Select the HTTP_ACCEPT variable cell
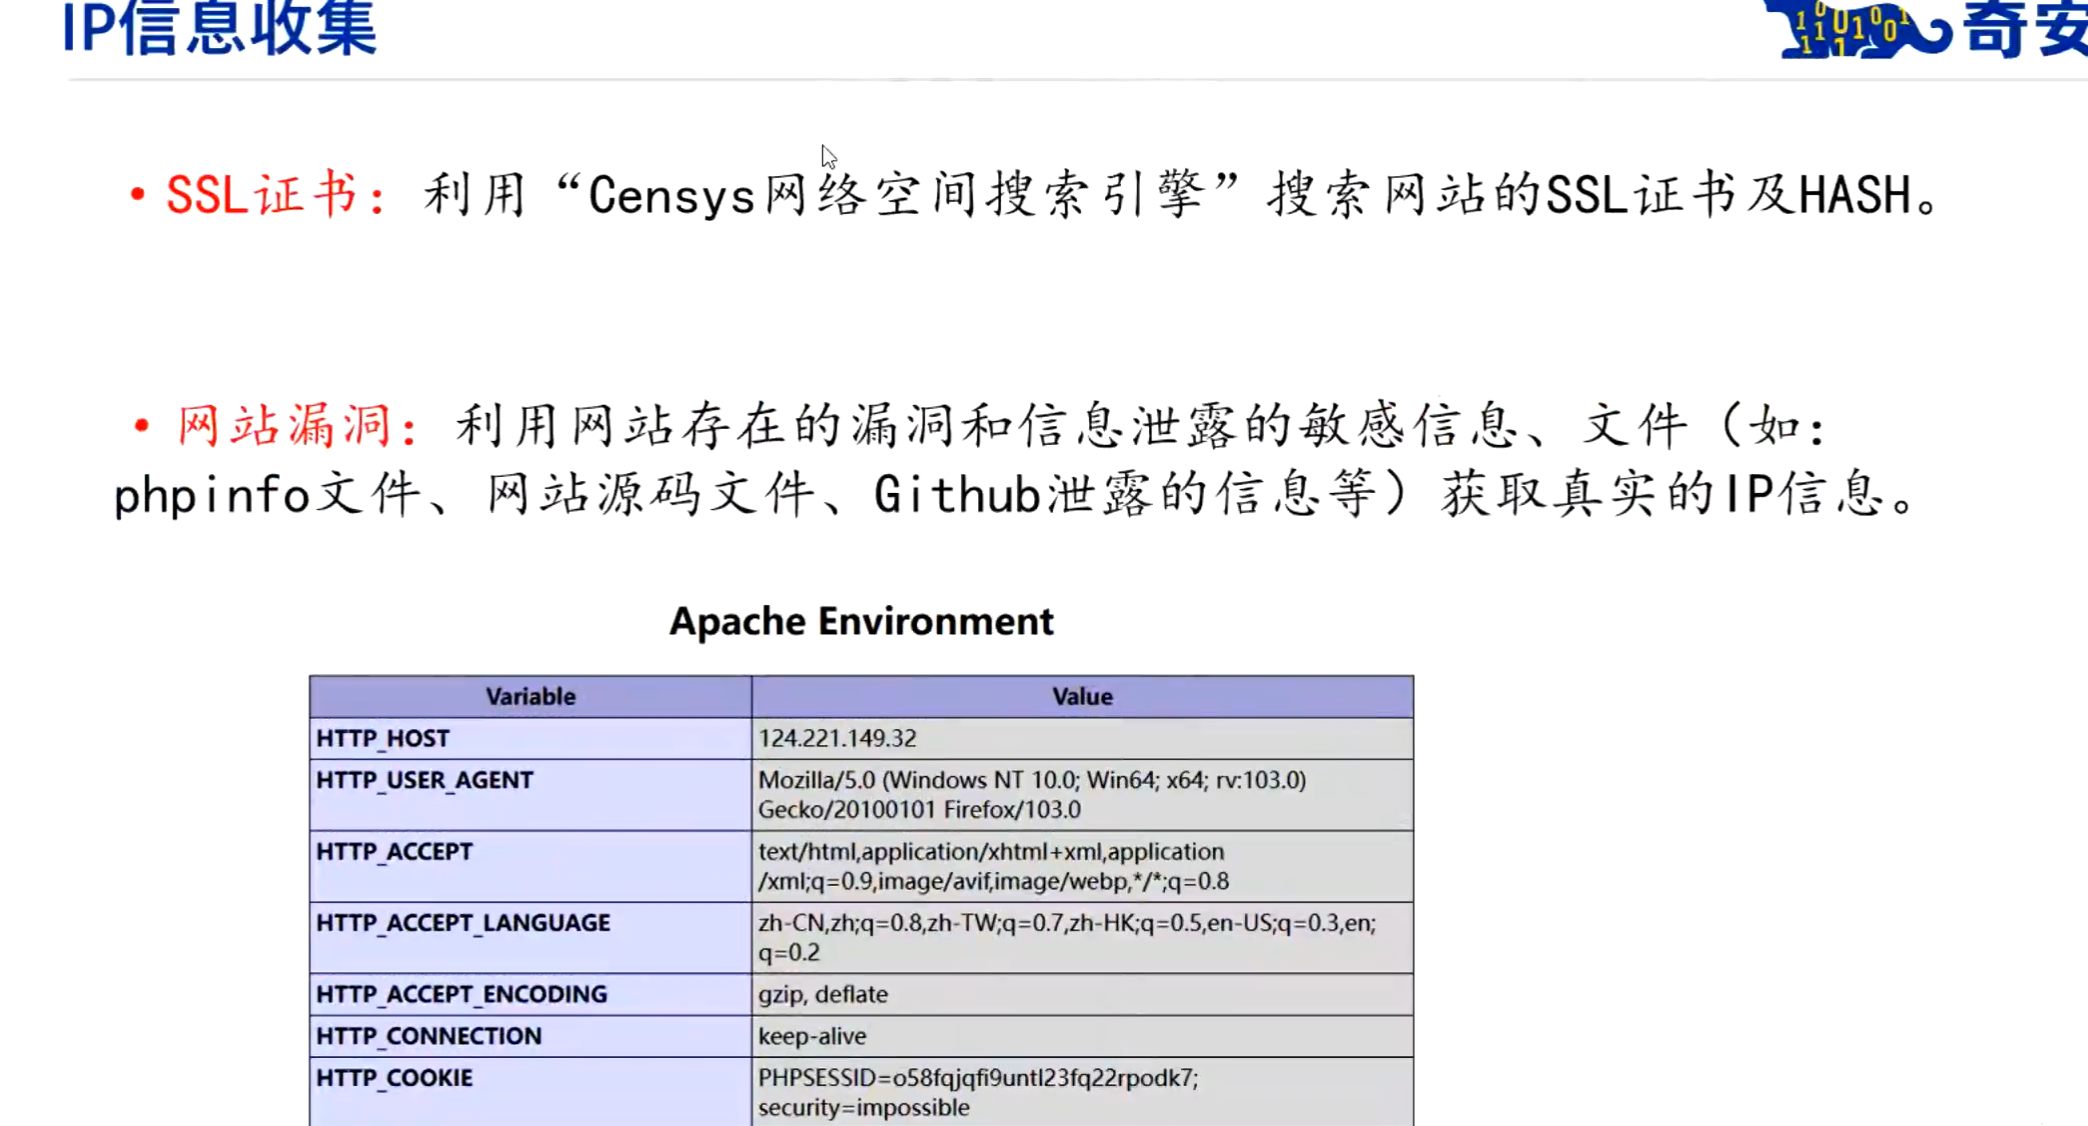Image resolution: width=2088 pixels, height=1126 pixels. pyautogui.click(x=394, y=852)
